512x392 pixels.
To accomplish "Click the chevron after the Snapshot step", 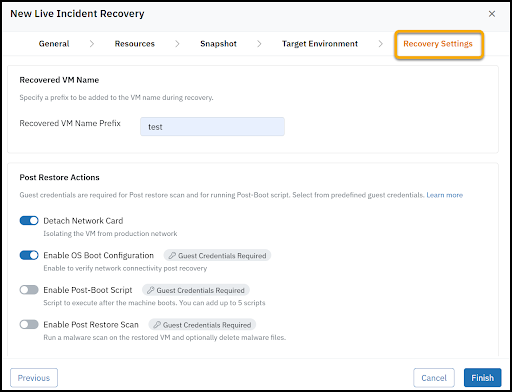I will (x=259, y=44).
